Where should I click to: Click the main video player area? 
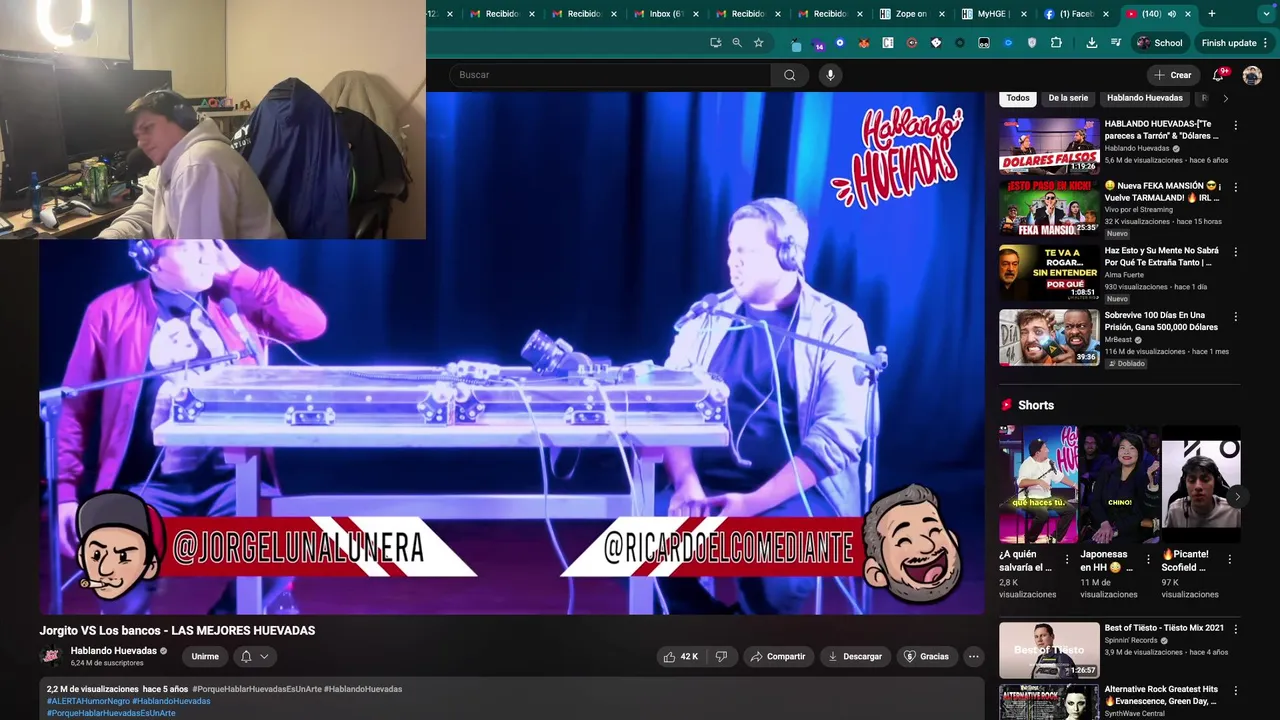click(x=512, y=353)
